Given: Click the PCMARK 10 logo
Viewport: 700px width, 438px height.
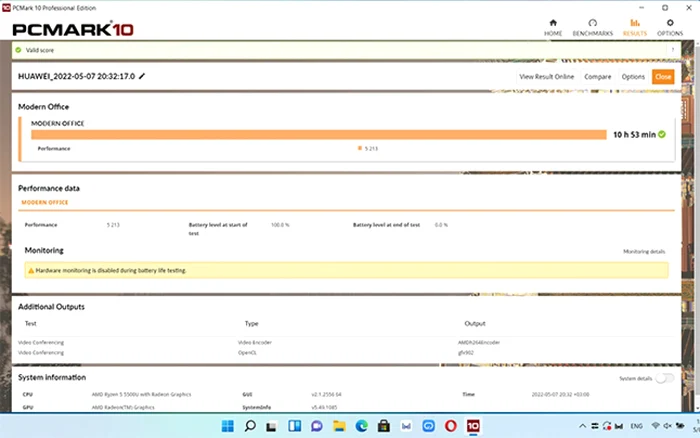Looking at the screenshot, I should (x=73, y=29).
